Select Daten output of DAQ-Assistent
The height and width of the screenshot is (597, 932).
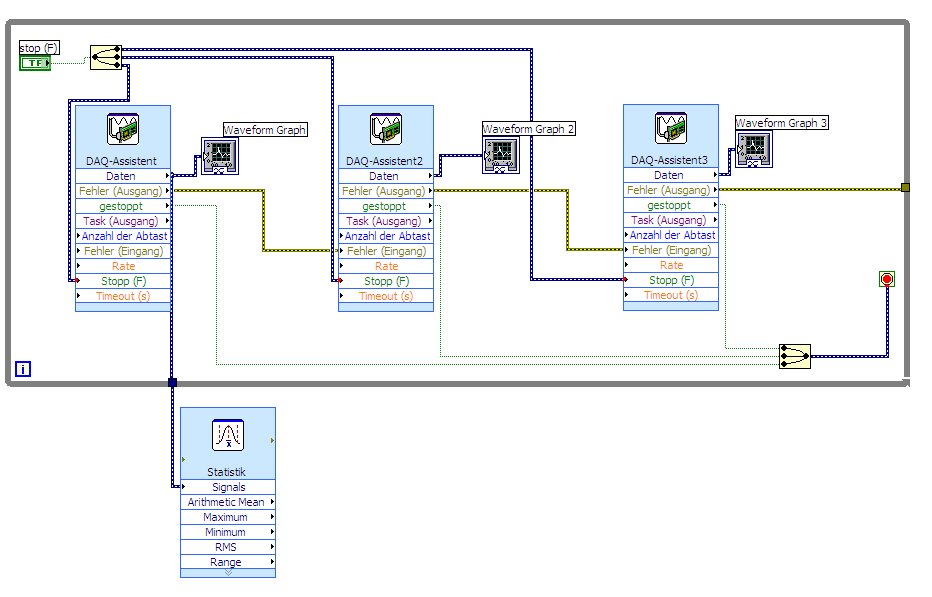click(x=123, y=176)
